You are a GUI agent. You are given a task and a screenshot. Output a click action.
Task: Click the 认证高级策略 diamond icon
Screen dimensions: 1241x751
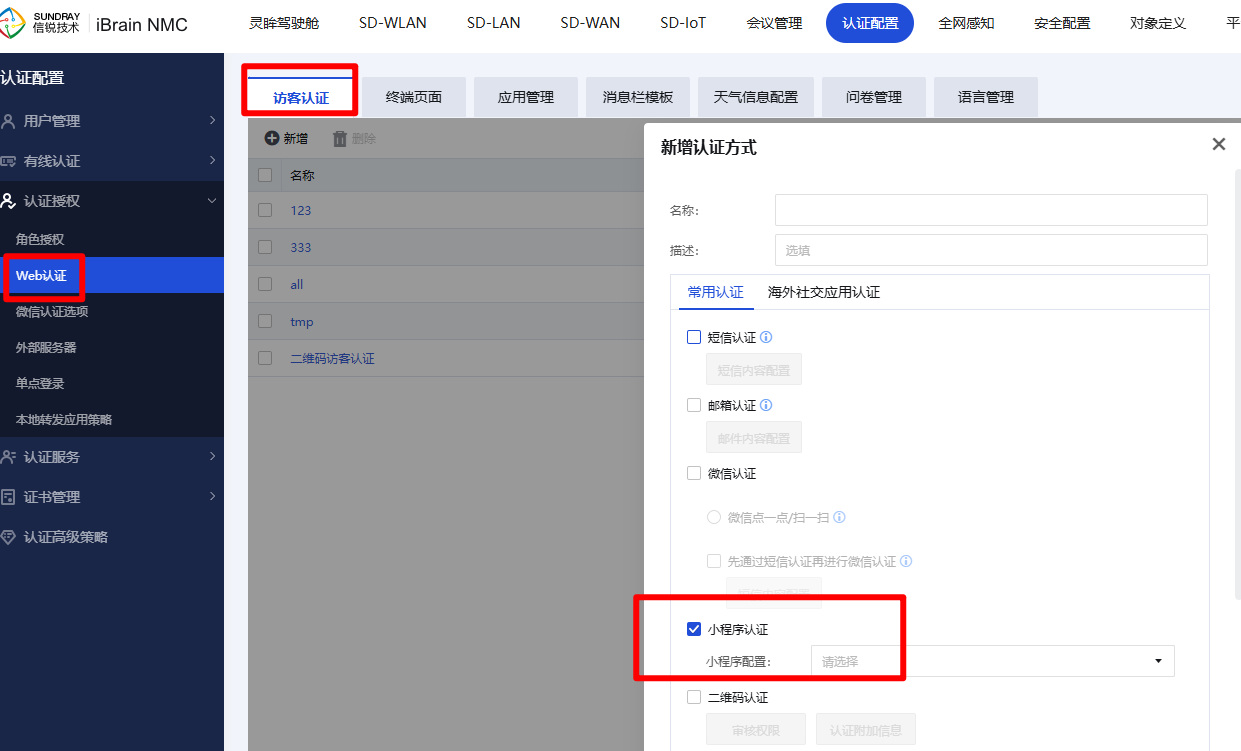click(x=9, y=537)
